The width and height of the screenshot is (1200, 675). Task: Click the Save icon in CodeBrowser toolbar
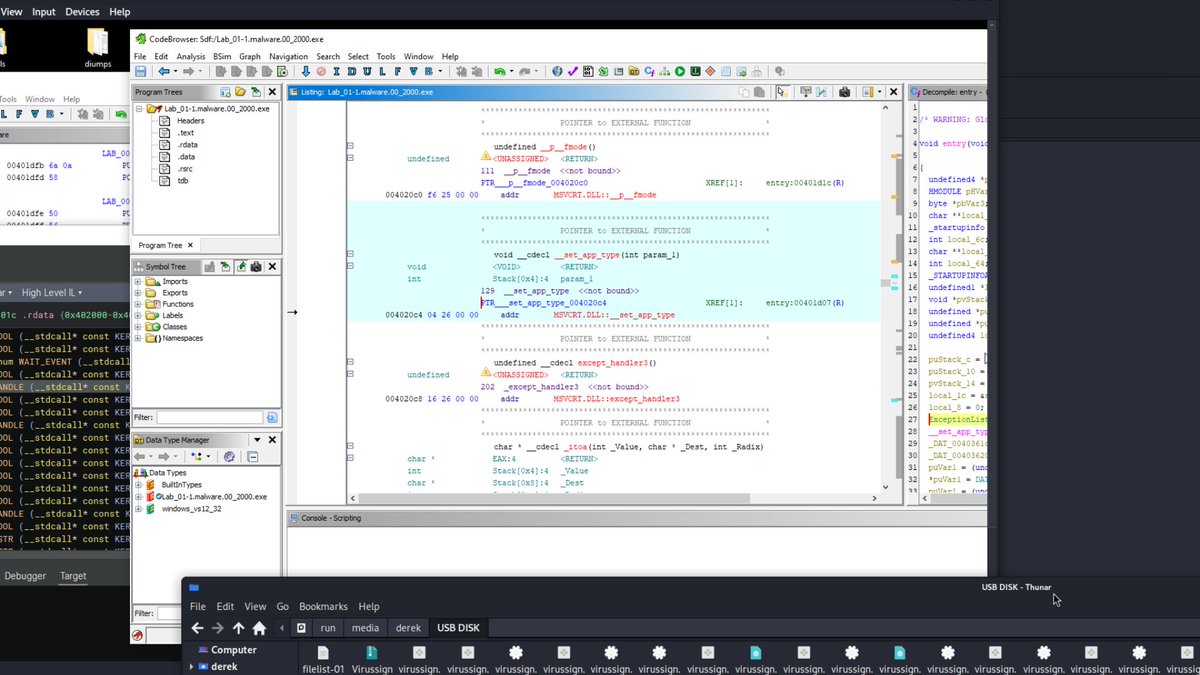tap(141, 72)
